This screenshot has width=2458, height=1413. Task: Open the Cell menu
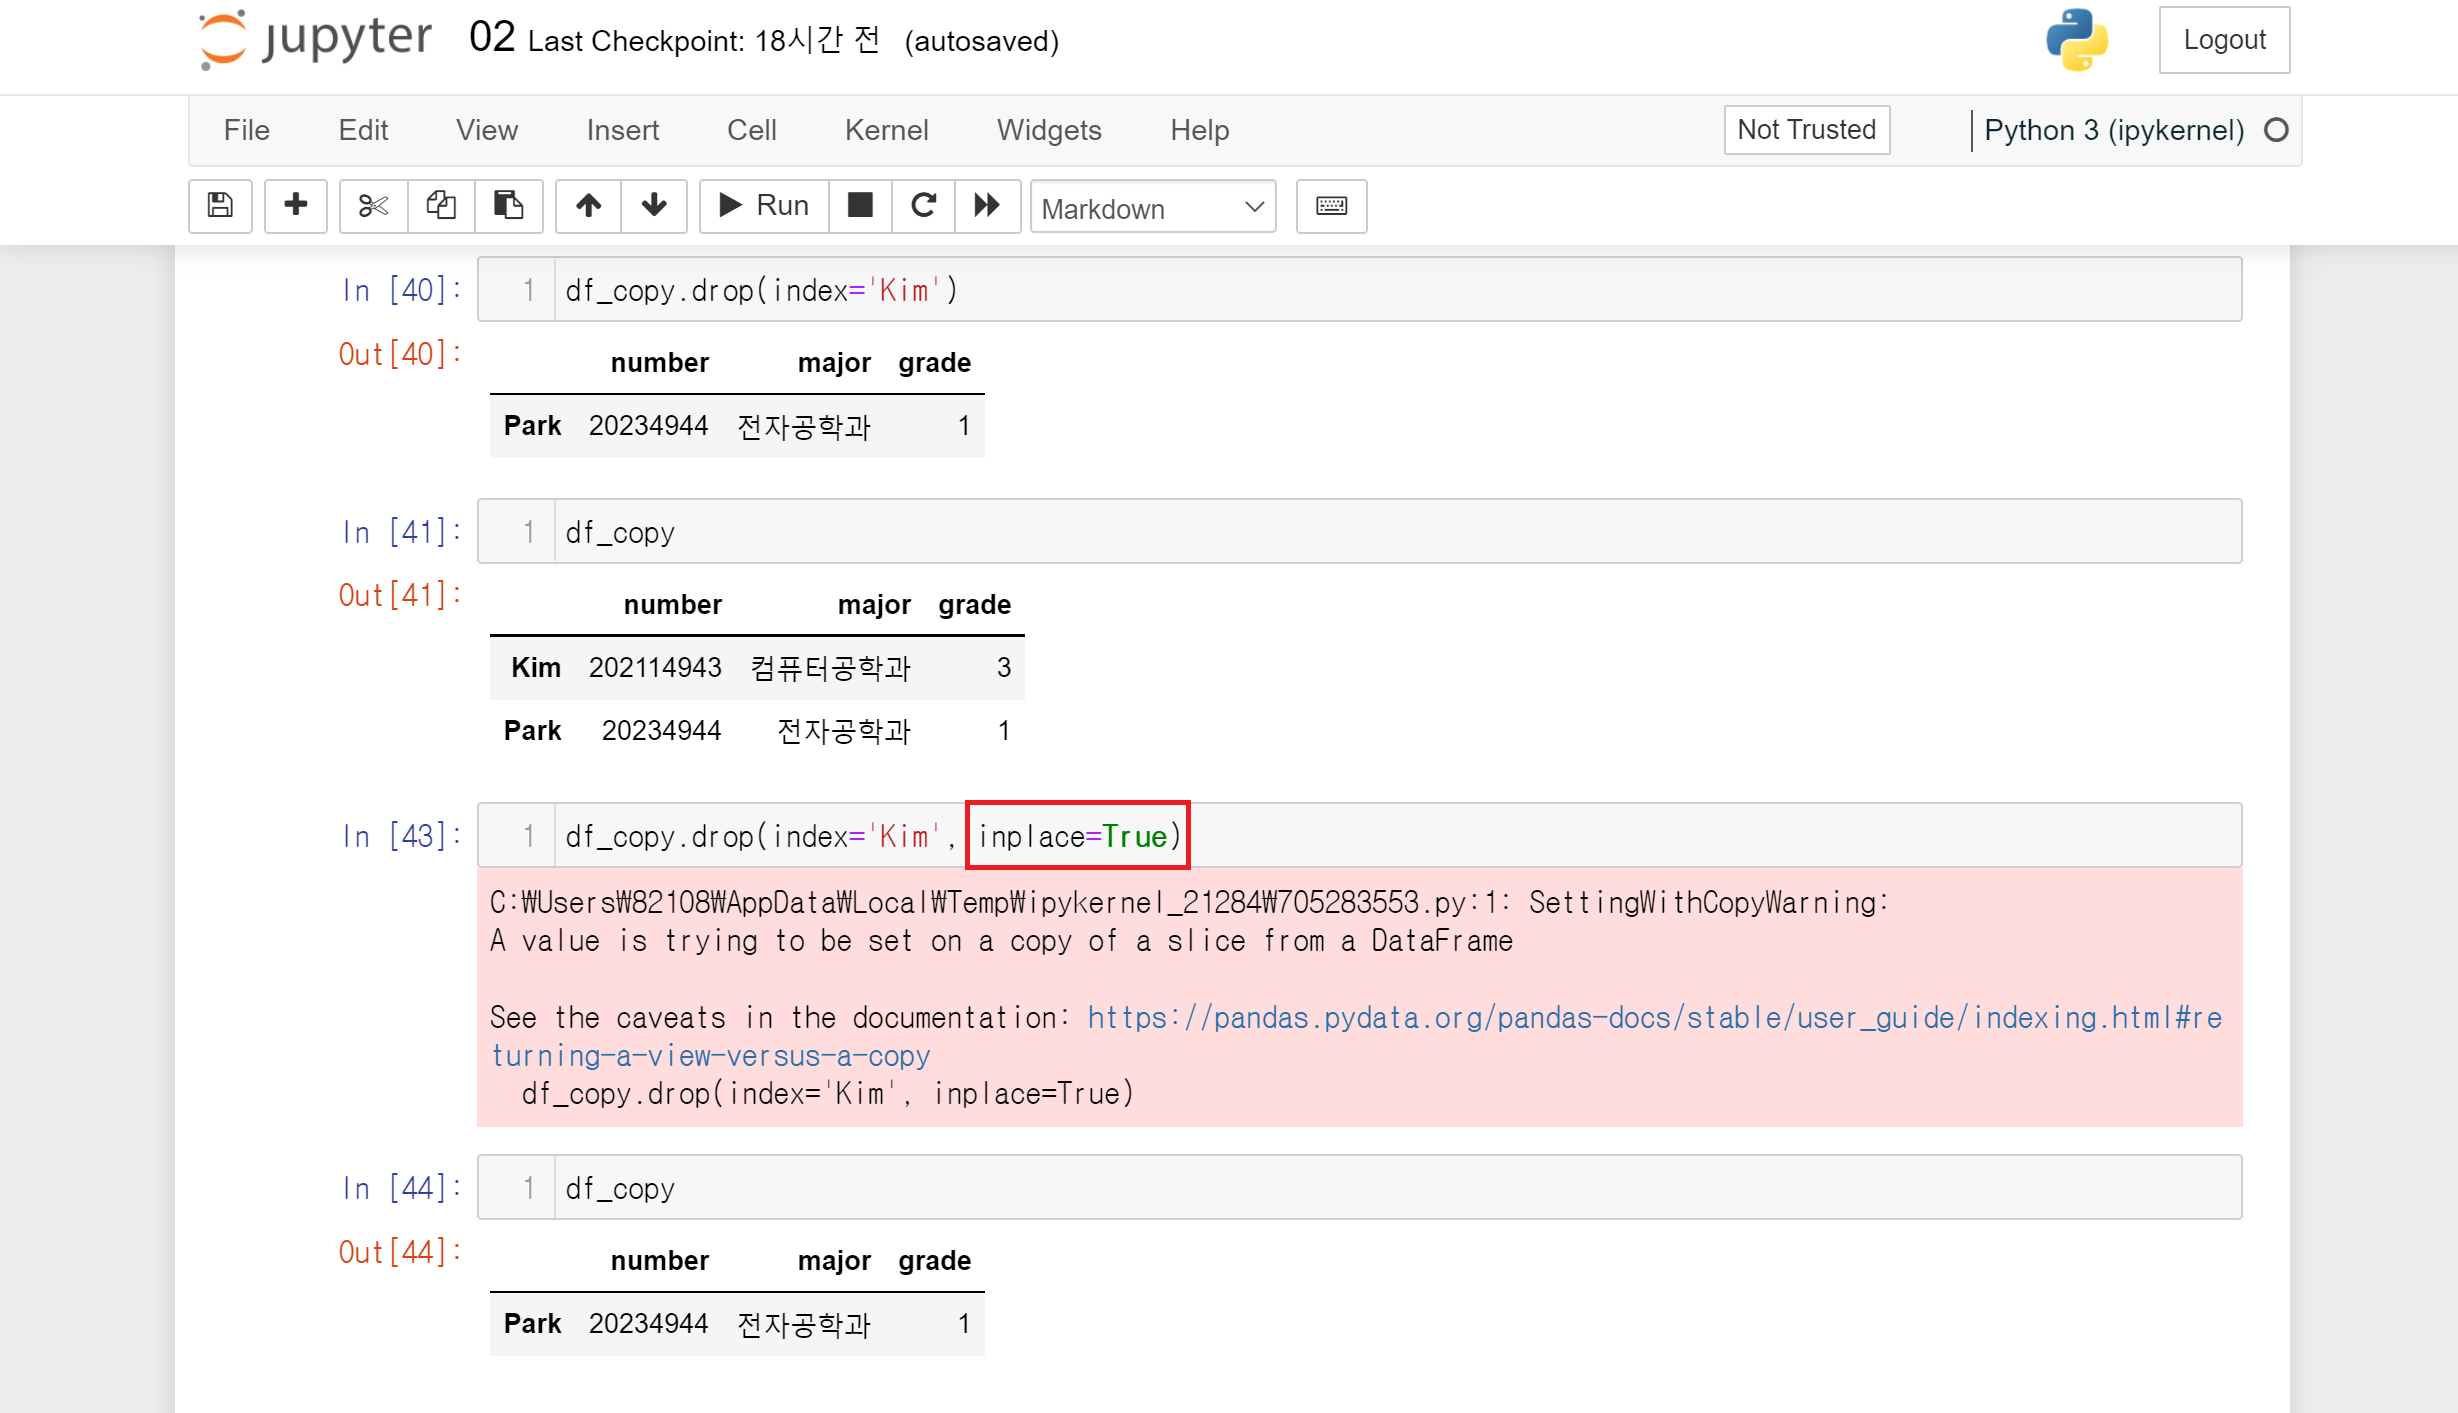[x=751, y=130]
